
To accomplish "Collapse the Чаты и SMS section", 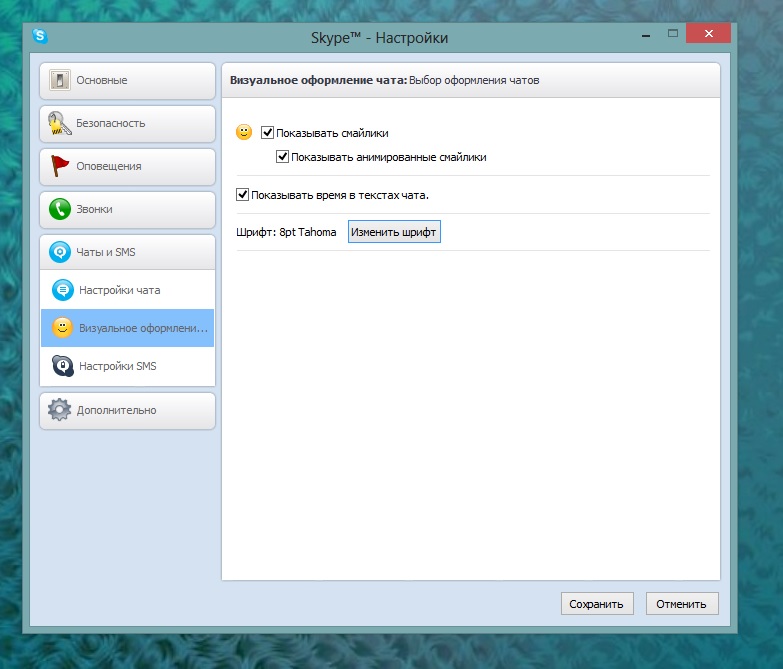I will (x=127, y=252).
